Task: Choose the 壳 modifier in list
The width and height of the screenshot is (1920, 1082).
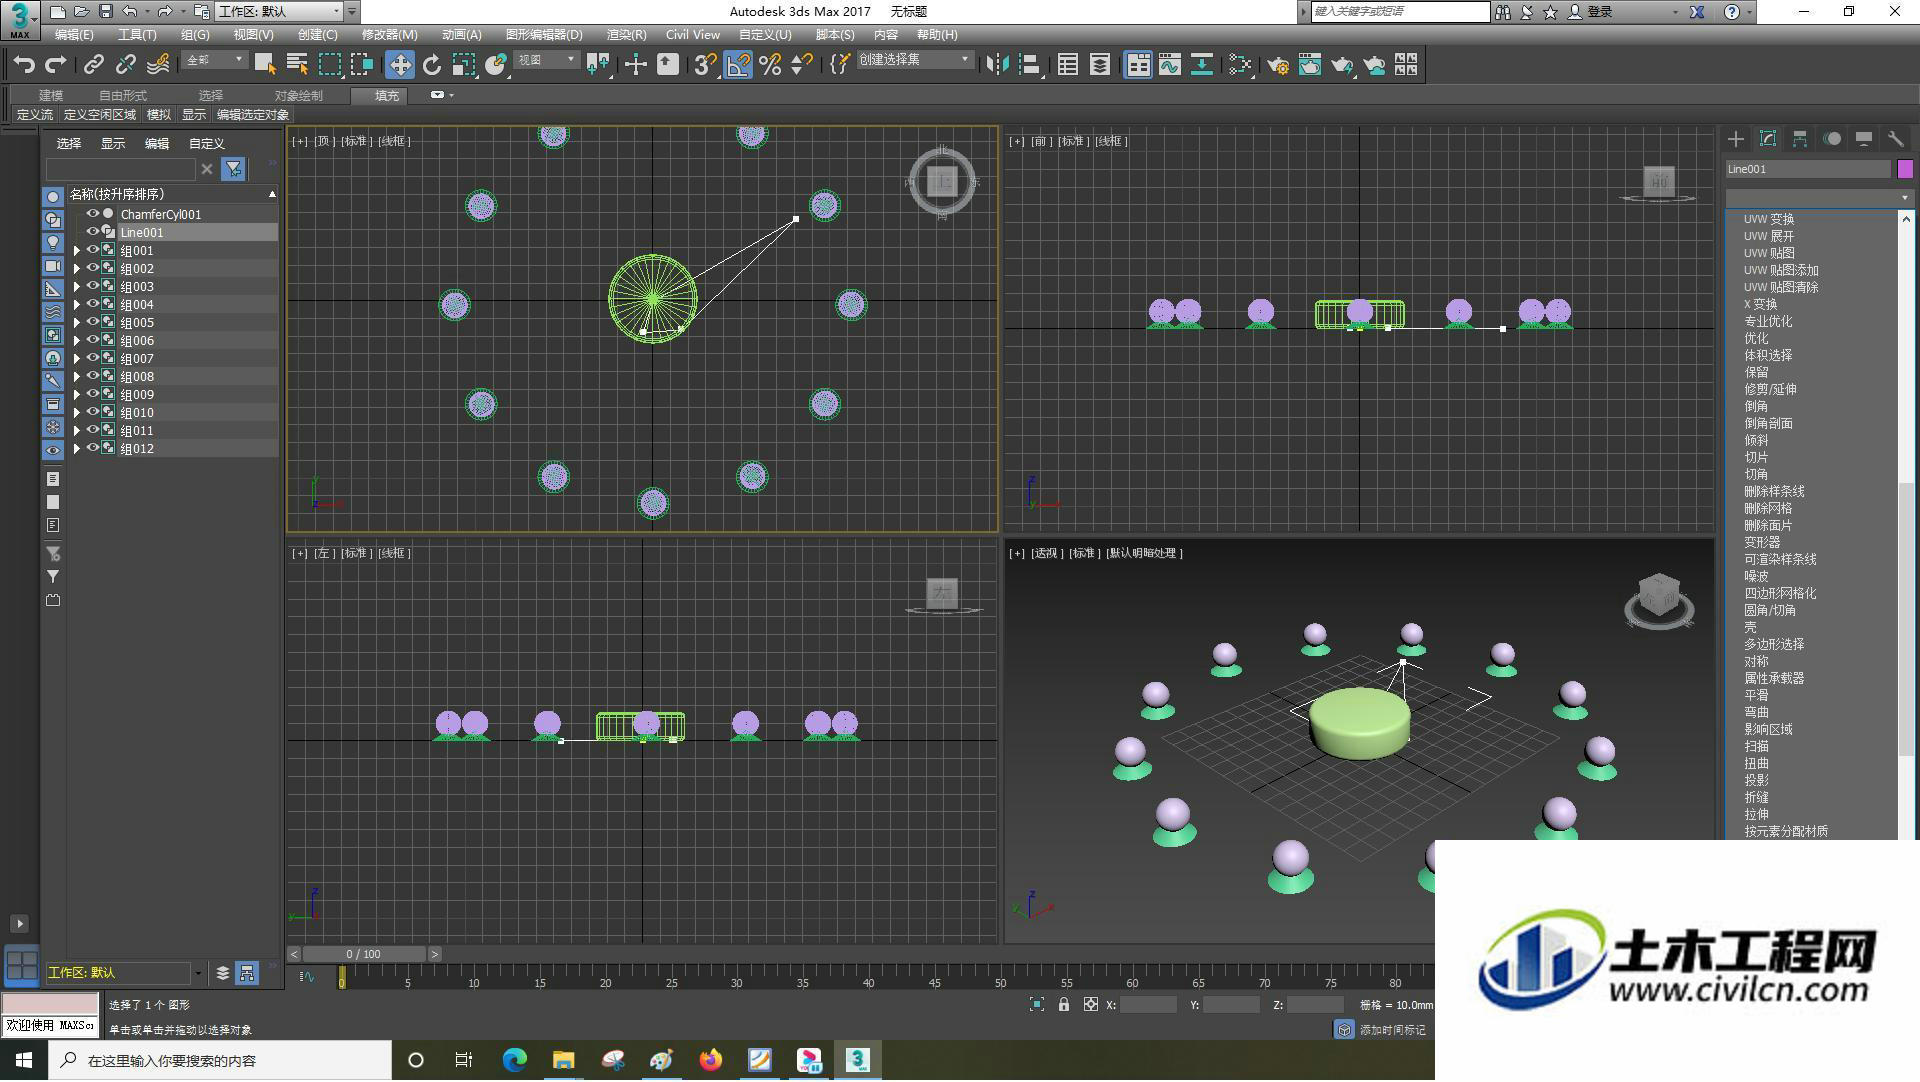Action: coord(1750,627)
